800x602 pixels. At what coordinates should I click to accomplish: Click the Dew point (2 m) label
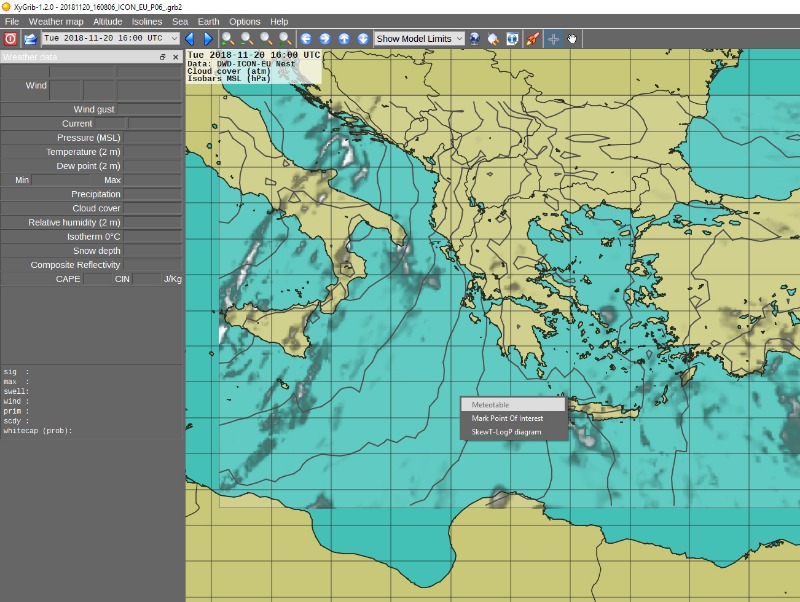[88, 166]
